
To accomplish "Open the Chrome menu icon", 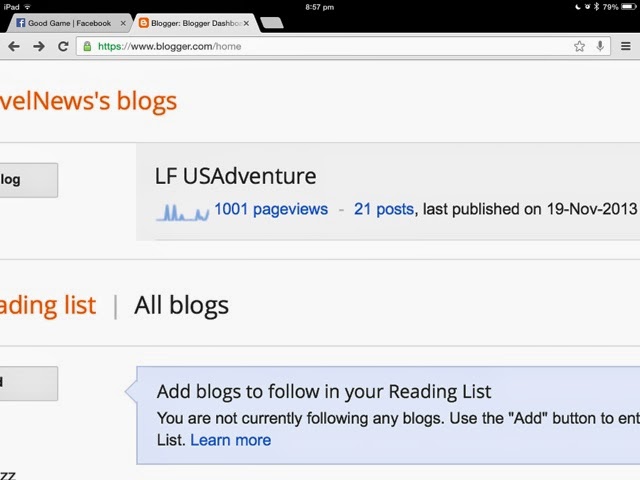I will 626,46.
